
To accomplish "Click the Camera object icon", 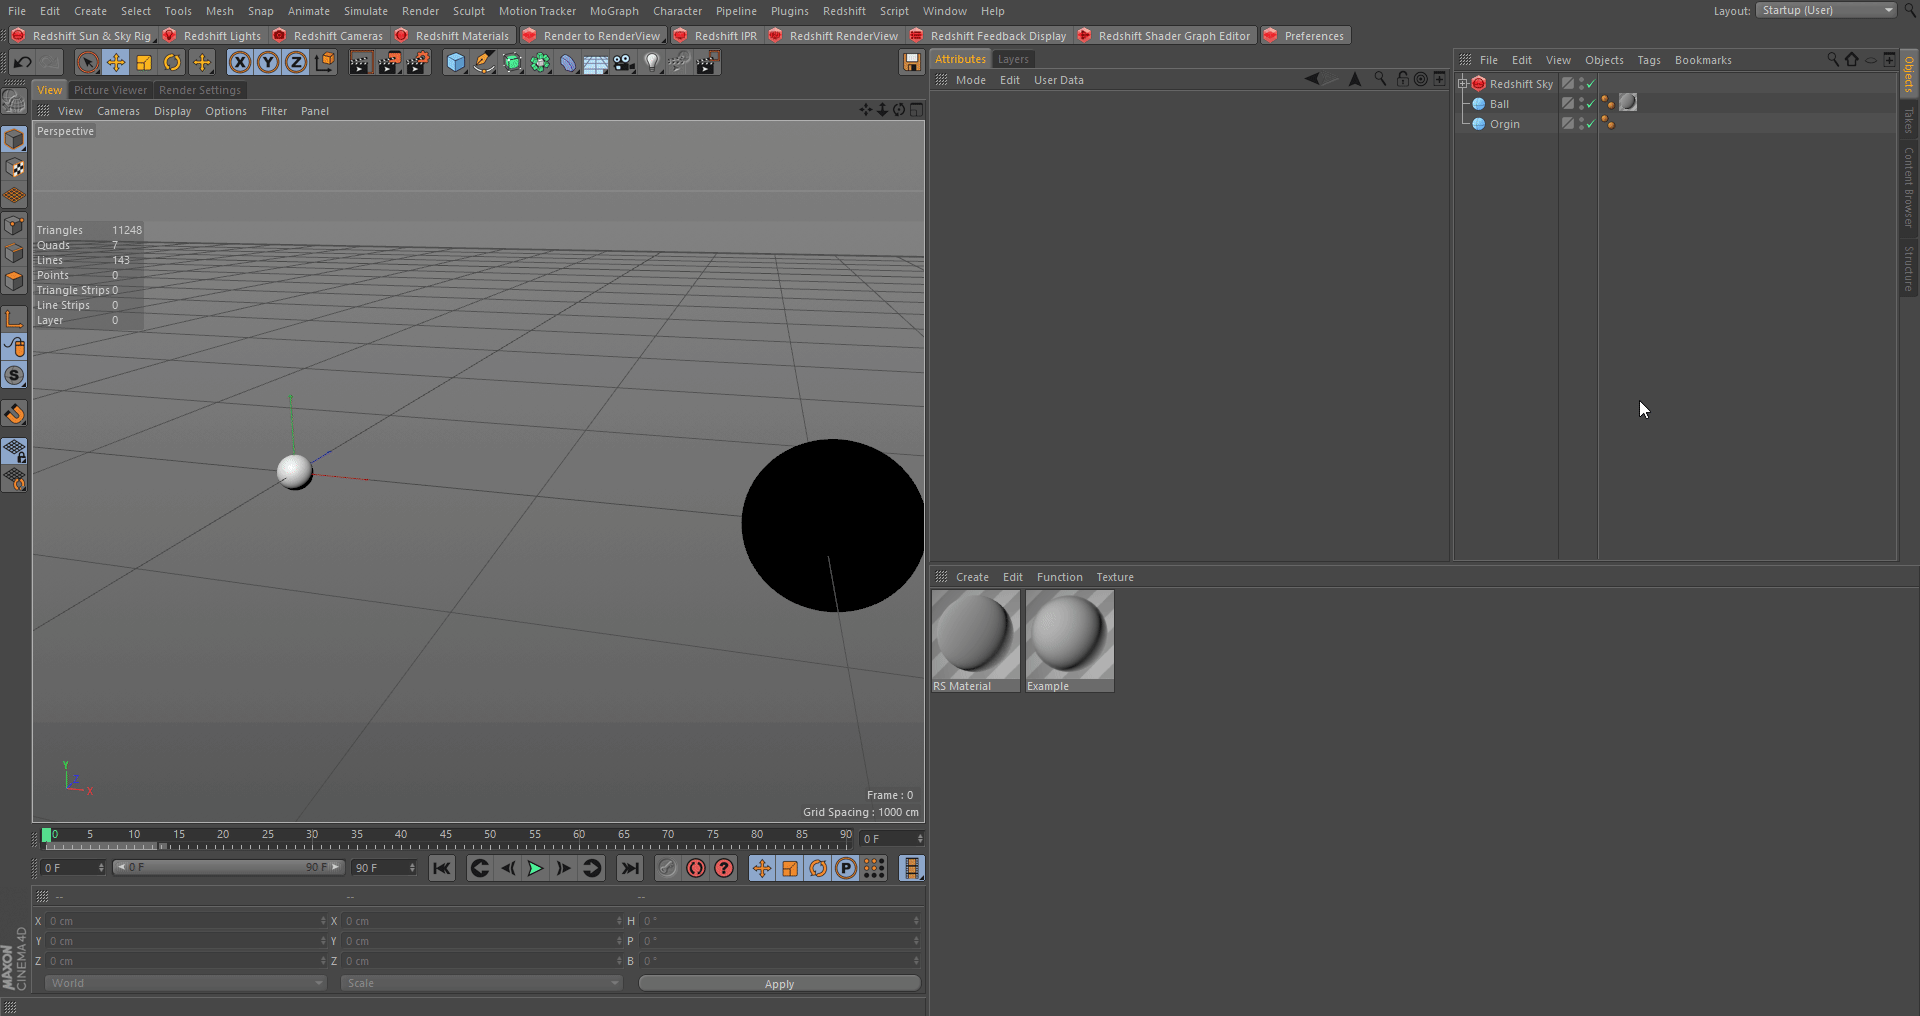I will coord(624,63).
